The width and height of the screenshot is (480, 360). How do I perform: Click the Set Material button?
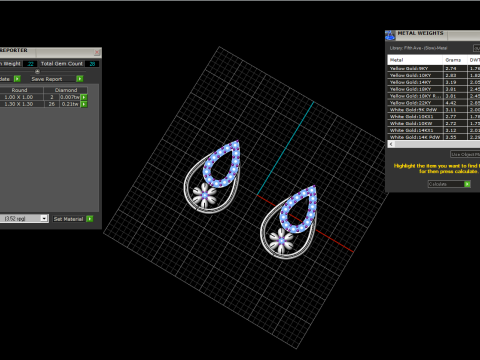[x=68, y=219]
